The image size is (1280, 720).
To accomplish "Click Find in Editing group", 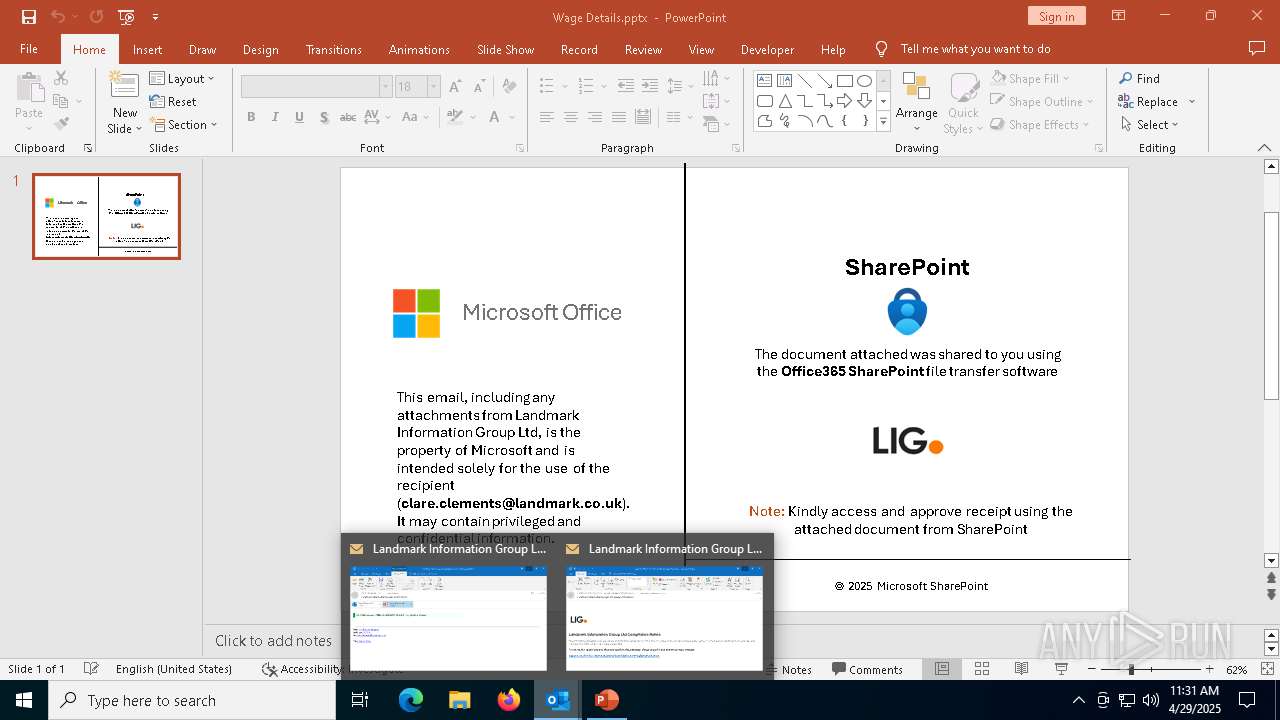I will 1139,78.
